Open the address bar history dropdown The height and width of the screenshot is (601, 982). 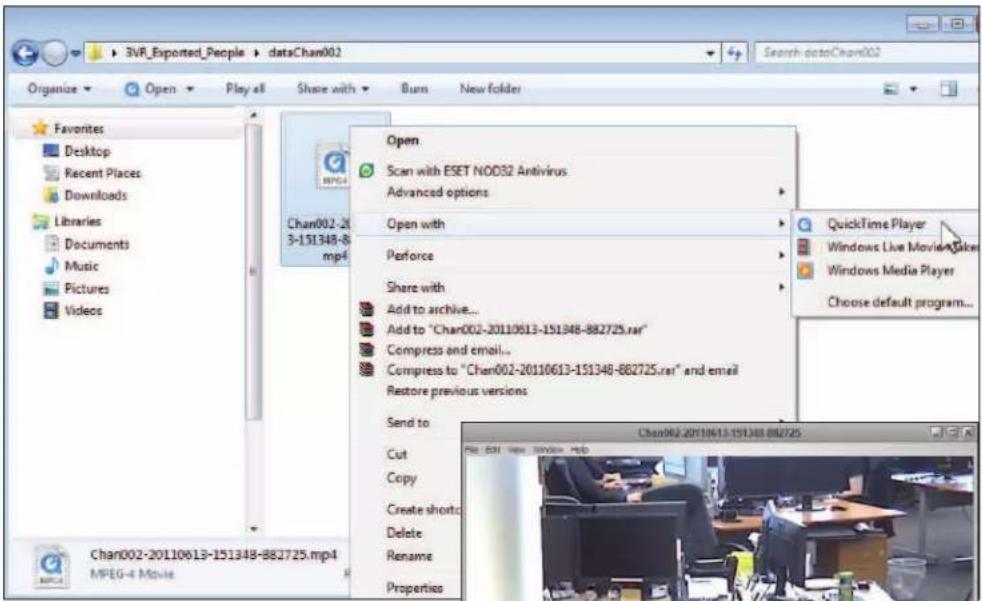[x=710, y=53]
